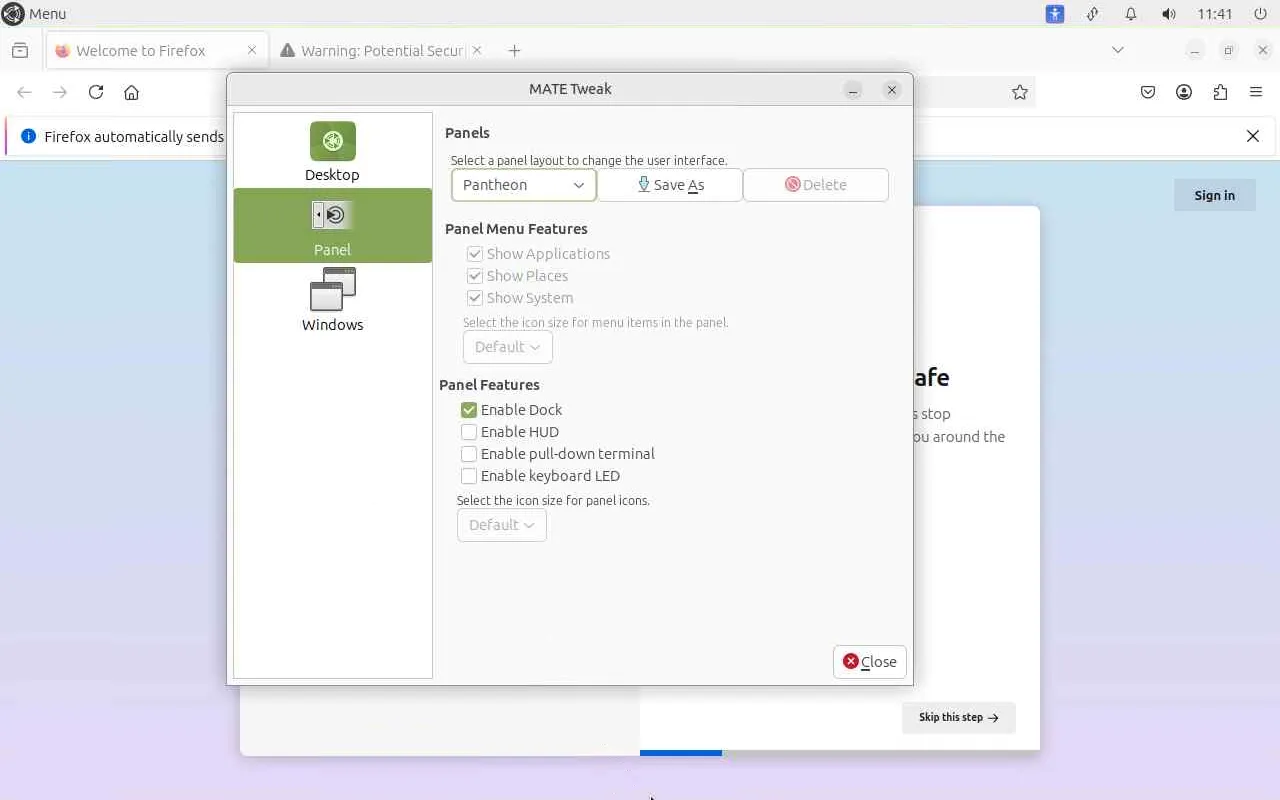Open the volume control speaker icon

pyautogui.click(x=1169, y=14)
